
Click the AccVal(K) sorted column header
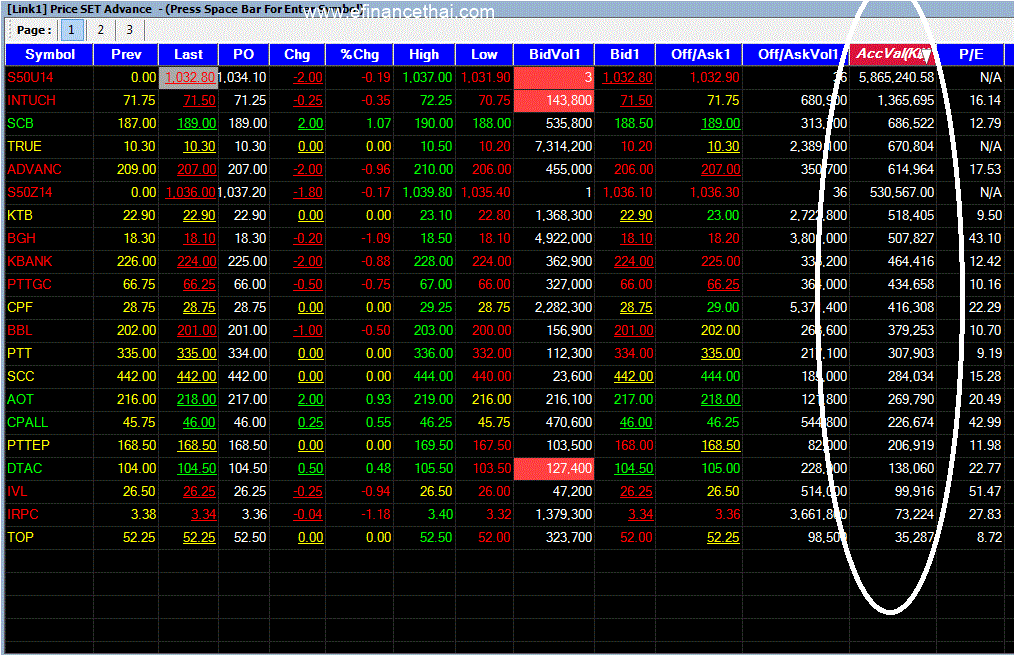pos(892,54)
